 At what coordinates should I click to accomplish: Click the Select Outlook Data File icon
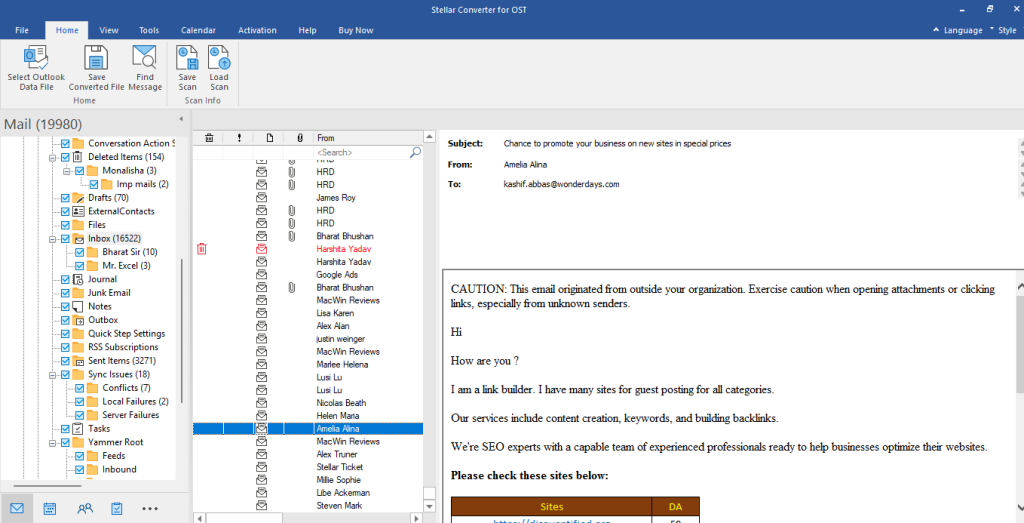coord(36,59)
